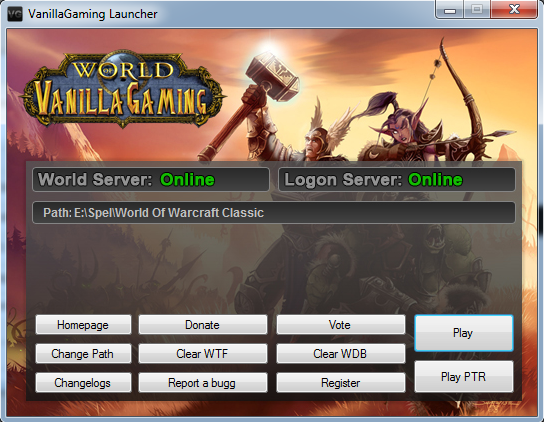The height and width of the screenshot is (422, 544).
Task: Click the Donate button
Action: [203, 325]
